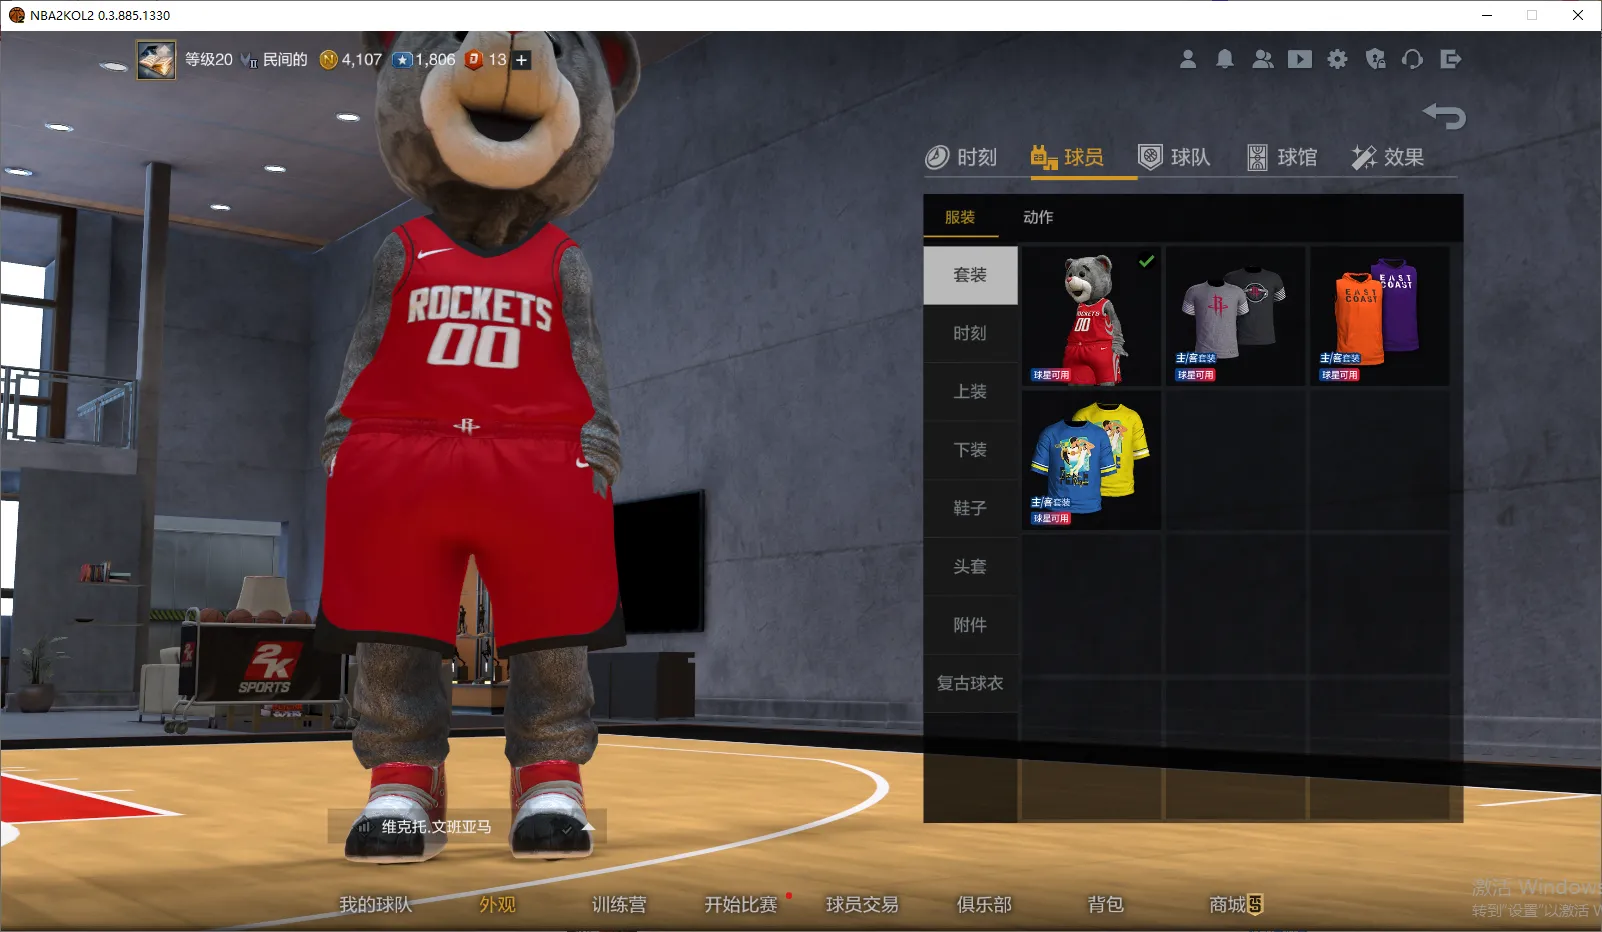Select the 时刻 category in the sidebar

pyautogui.click(x=970, y=333)
